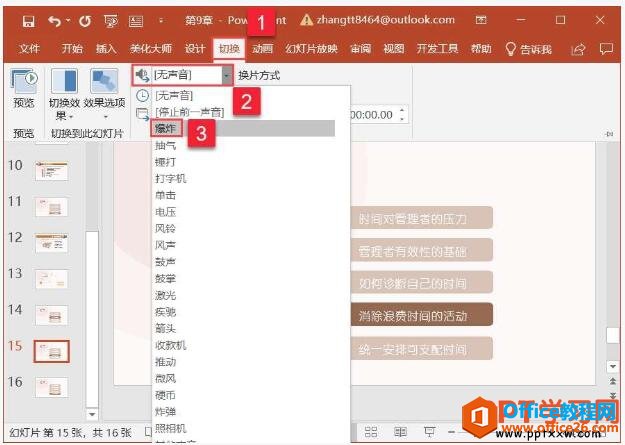Select slide 16 thumbnail
Viewport: 625px width, 445px height.
51,387
